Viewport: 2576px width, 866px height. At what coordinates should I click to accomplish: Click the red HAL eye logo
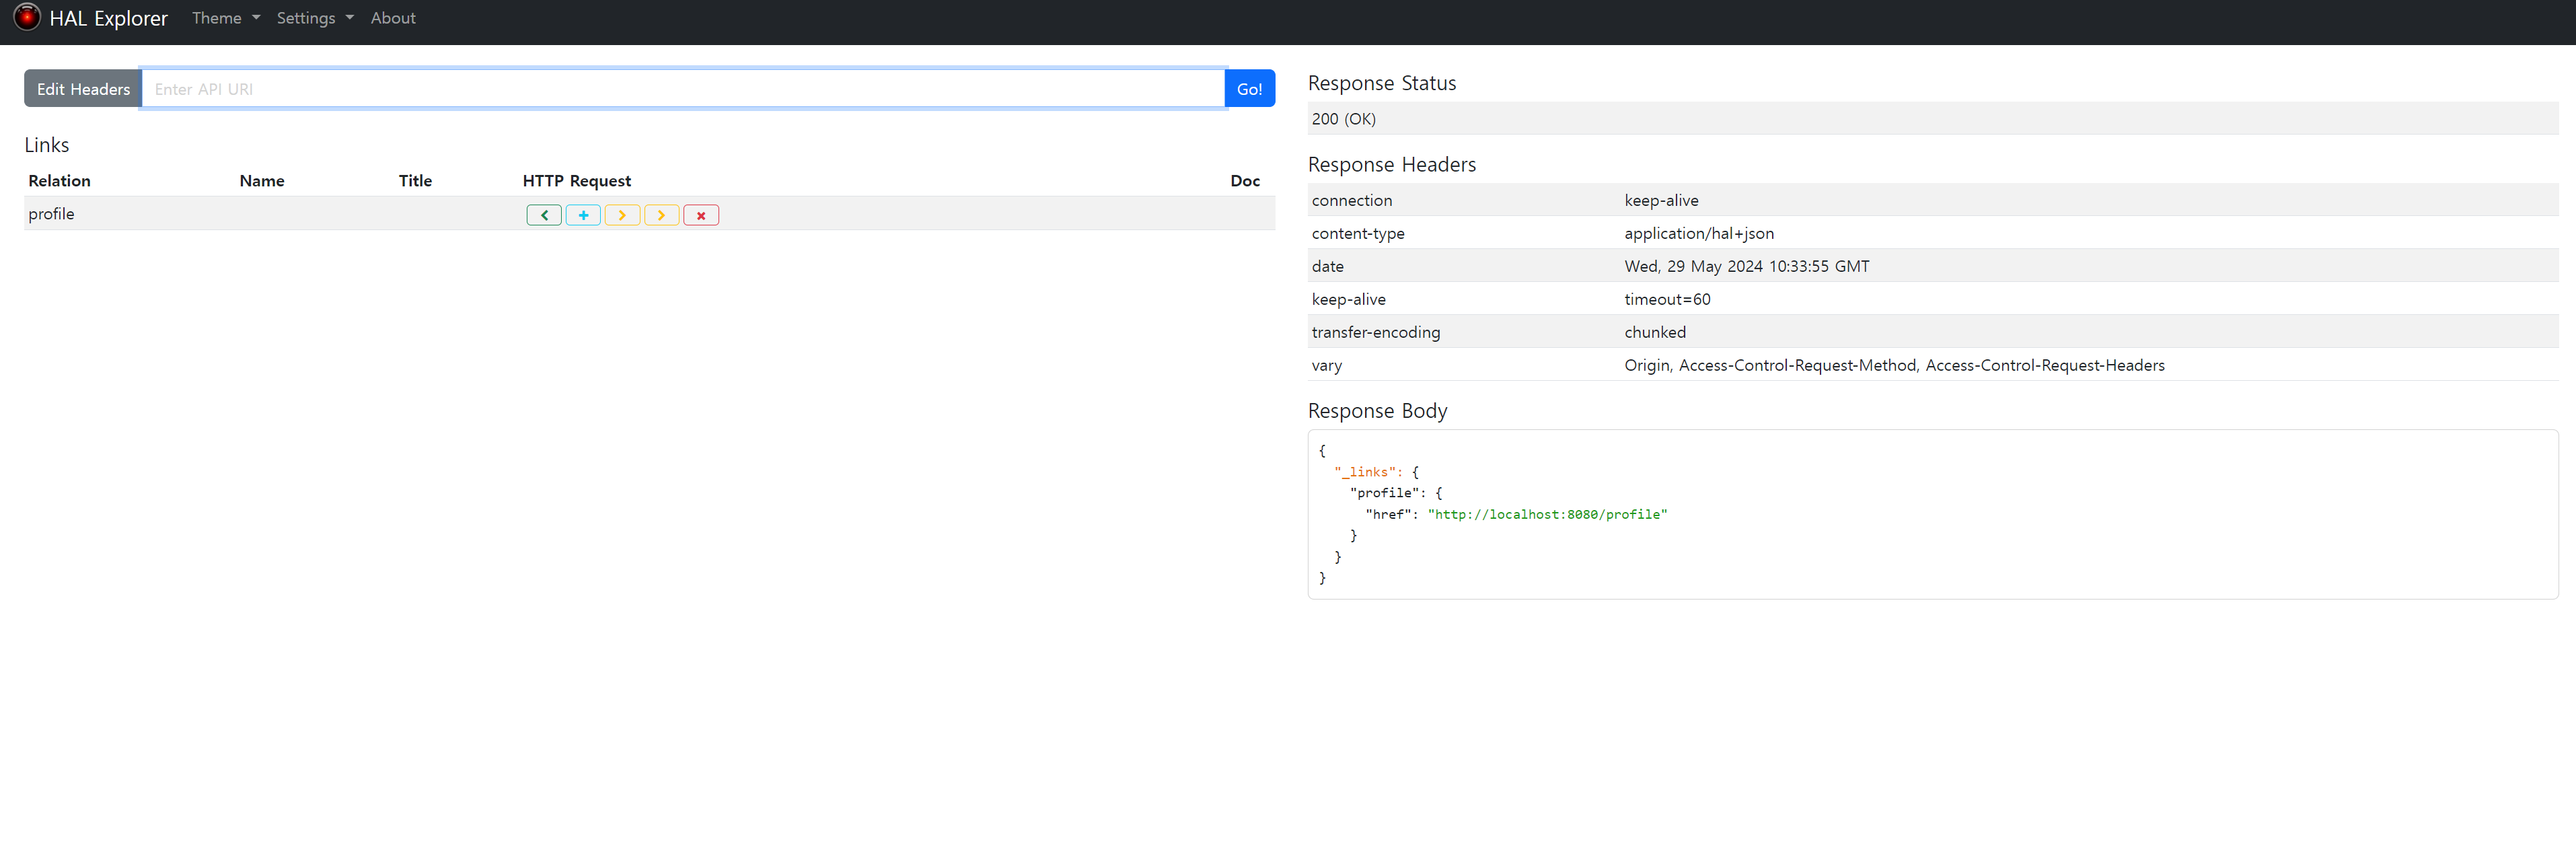pos(27,17)
